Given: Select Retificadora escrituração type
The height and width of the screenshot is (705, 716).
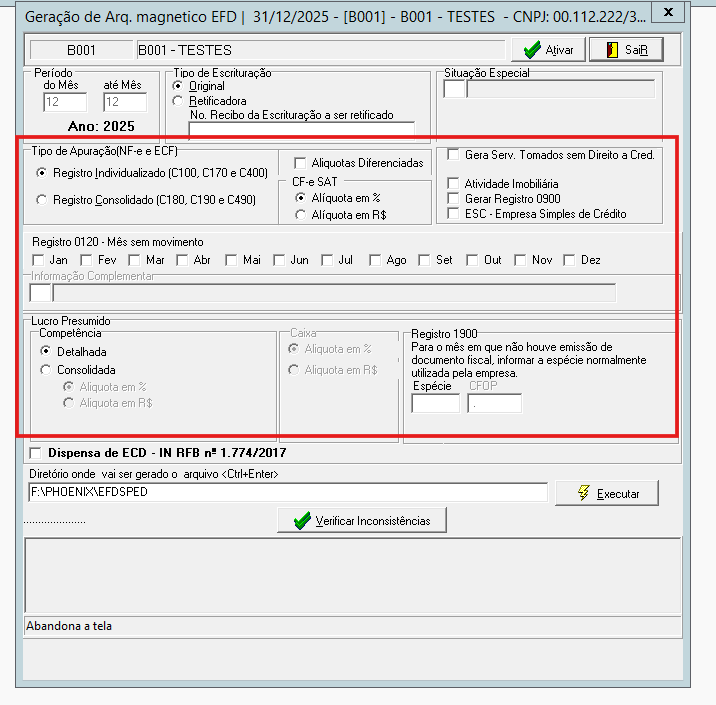Looking at the screenshot, I should pos(178,101).
